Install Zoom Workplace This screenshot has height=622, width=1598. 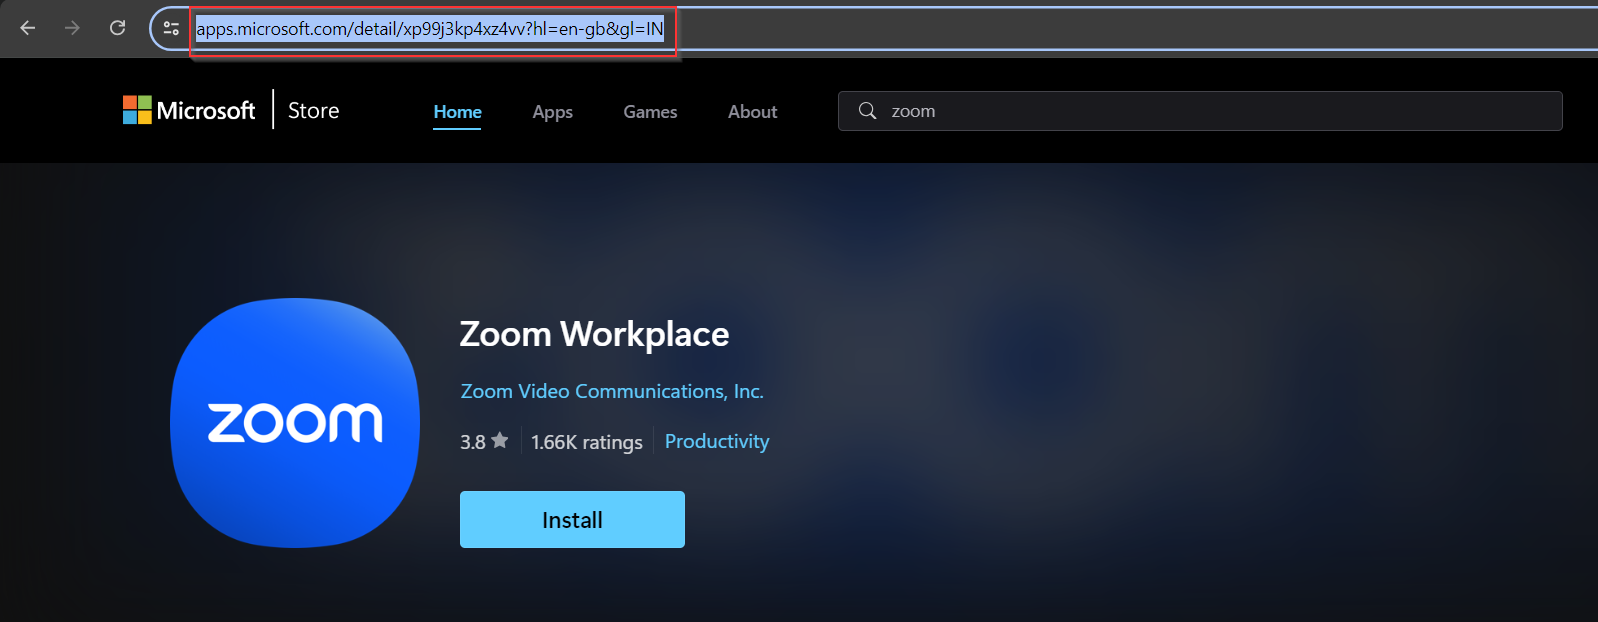[x=572, y=519]
